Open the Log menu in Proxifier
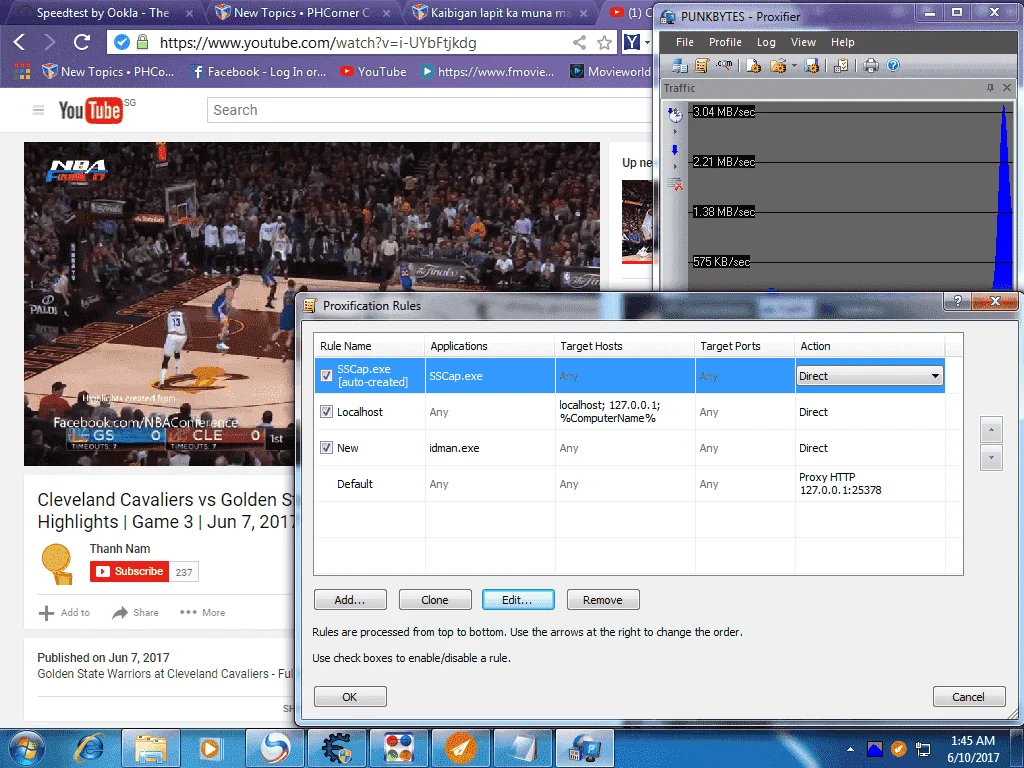The width and height of the screenshot is (1024, 768). [x=766, y=42]
